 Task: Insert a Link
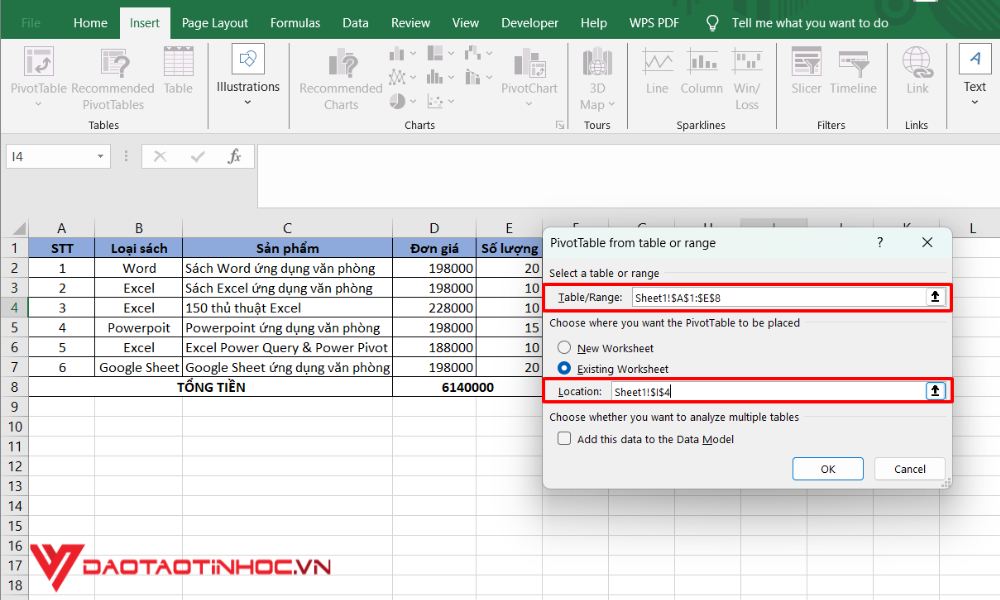pos(917,75)
